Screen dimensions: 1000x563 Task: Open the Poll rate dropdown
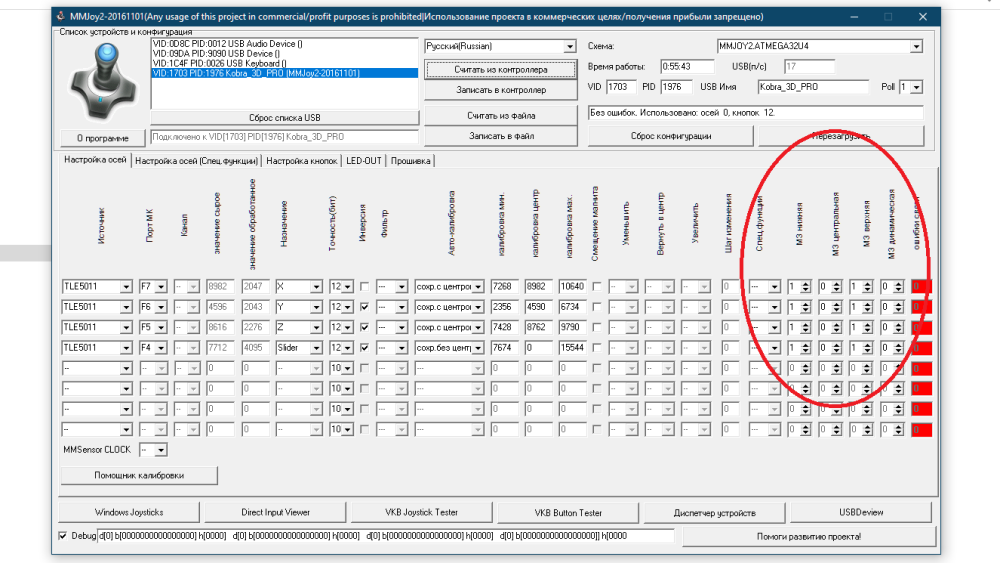pyautogui.click(x=916, y=87)
